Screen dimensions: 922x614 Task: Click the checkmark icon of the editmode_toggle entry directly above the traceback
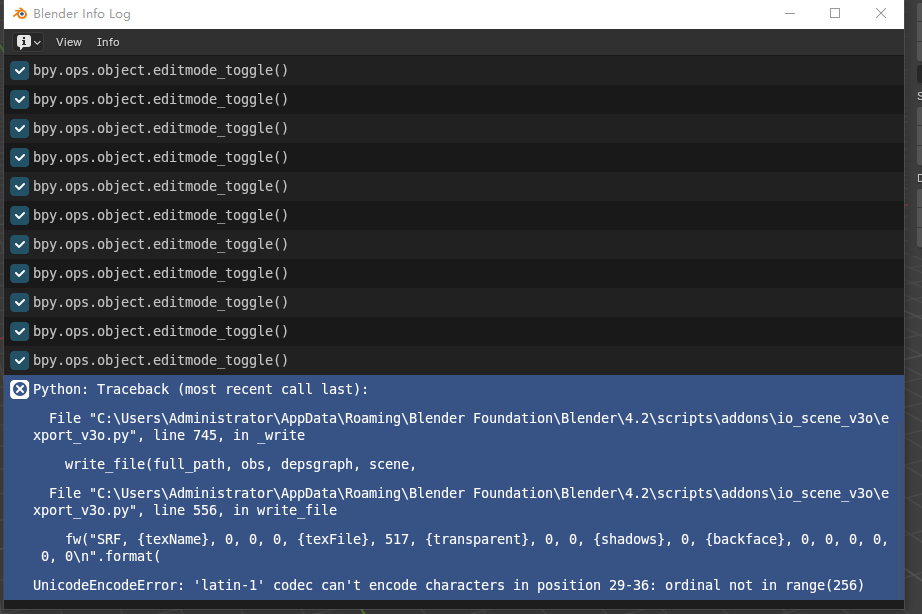[19, 361]
